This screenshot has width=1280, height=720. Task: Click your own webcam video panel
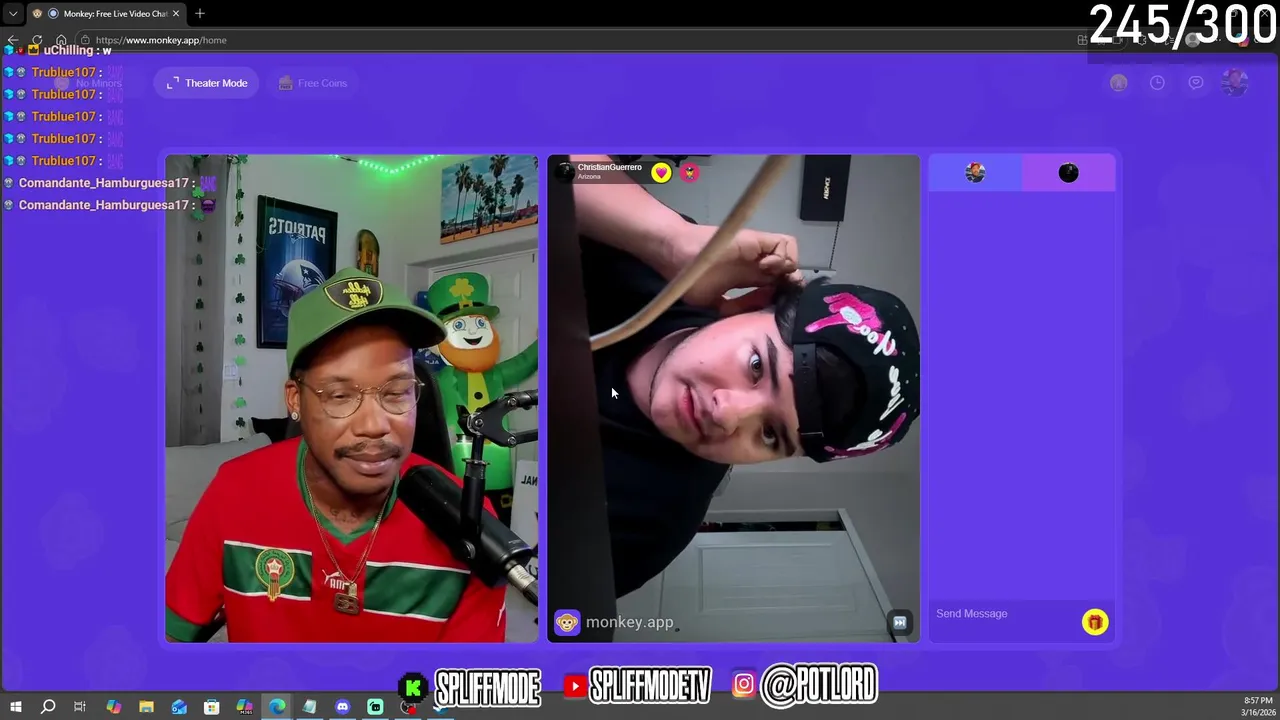pyautogui.click(x=351, y=398)
